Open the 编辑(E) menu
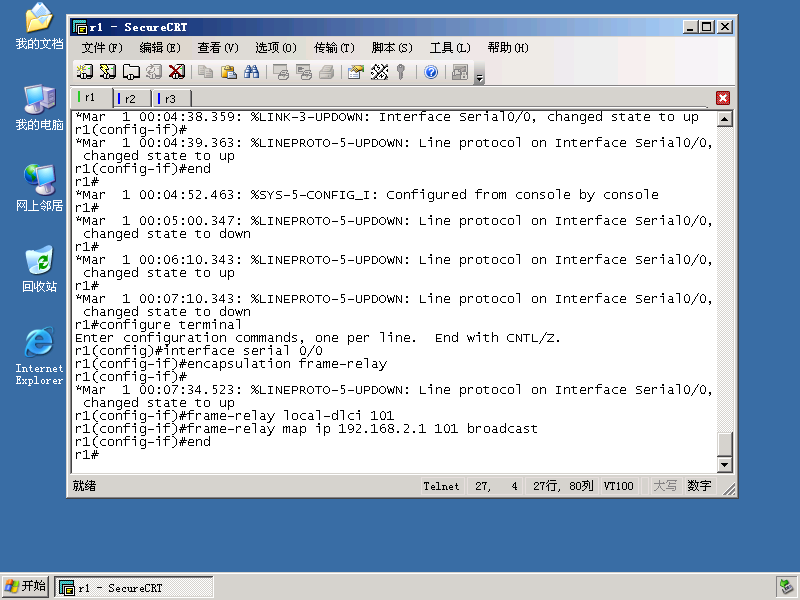The width and height of the screenshot is (800, 600). point(160,48)
